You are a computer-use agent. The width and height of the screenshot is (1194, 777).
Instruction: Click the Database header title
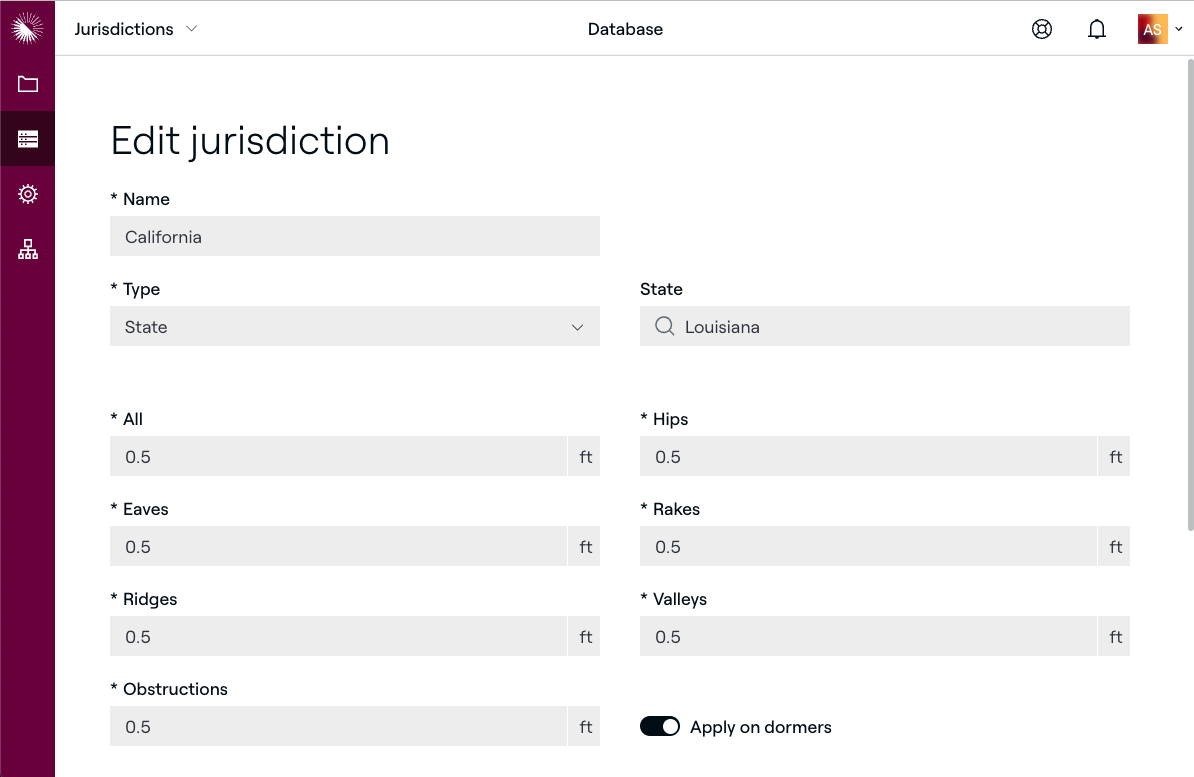625,29
